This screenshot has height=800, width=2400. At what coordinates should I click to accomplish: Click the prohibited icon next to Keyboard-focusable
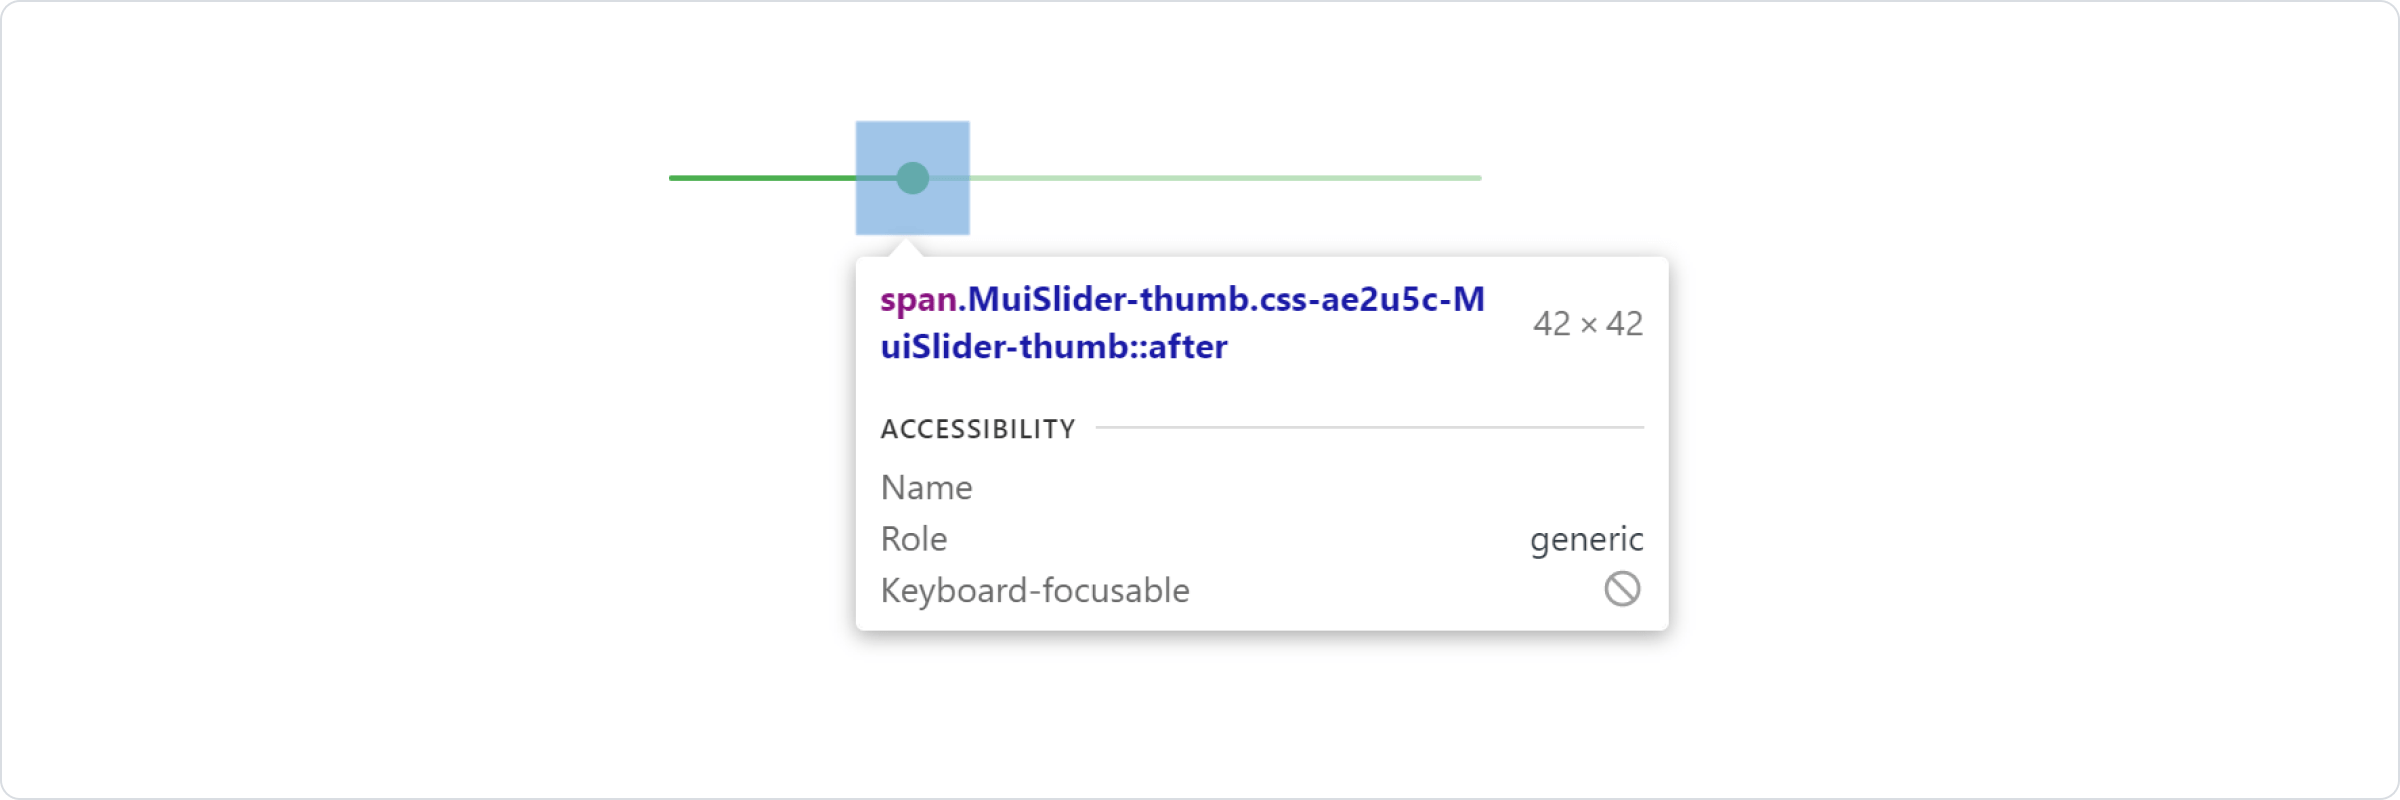pos(1622,589)
